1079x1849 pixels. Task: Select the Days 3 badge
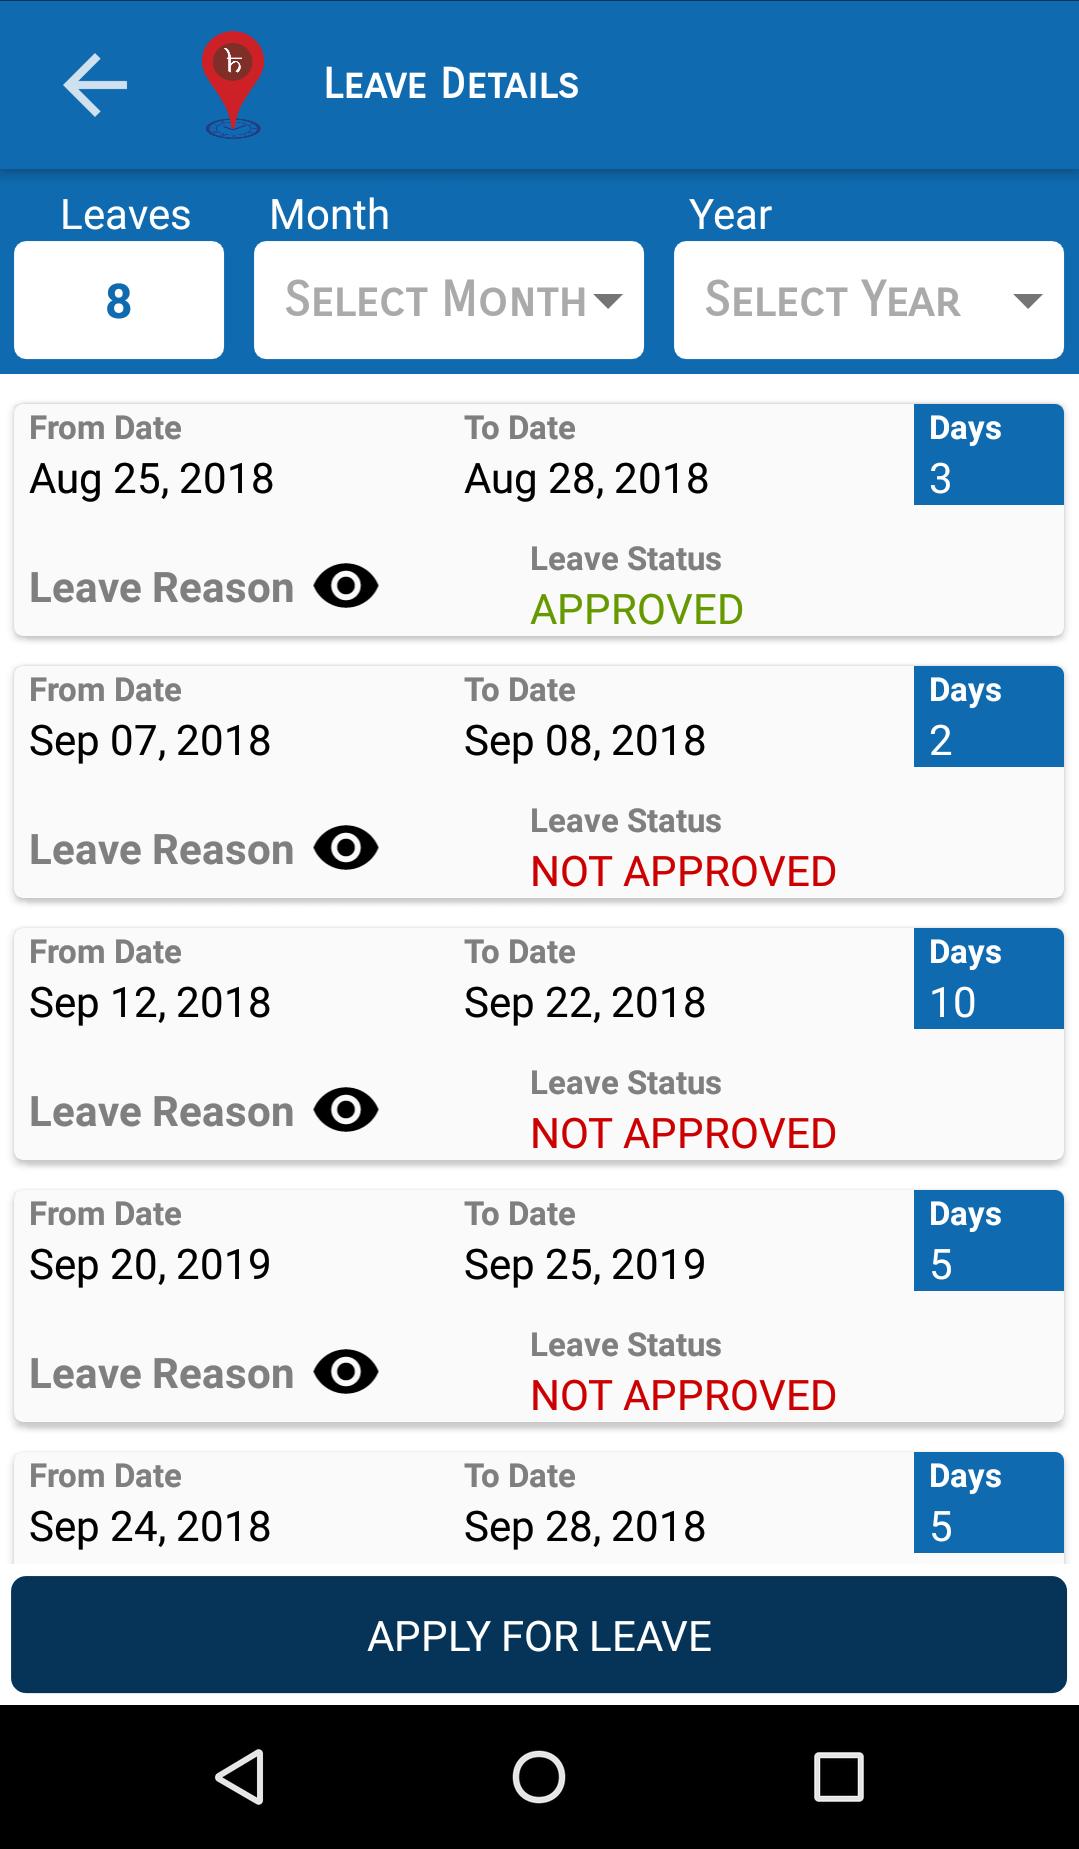coord(988,455)
